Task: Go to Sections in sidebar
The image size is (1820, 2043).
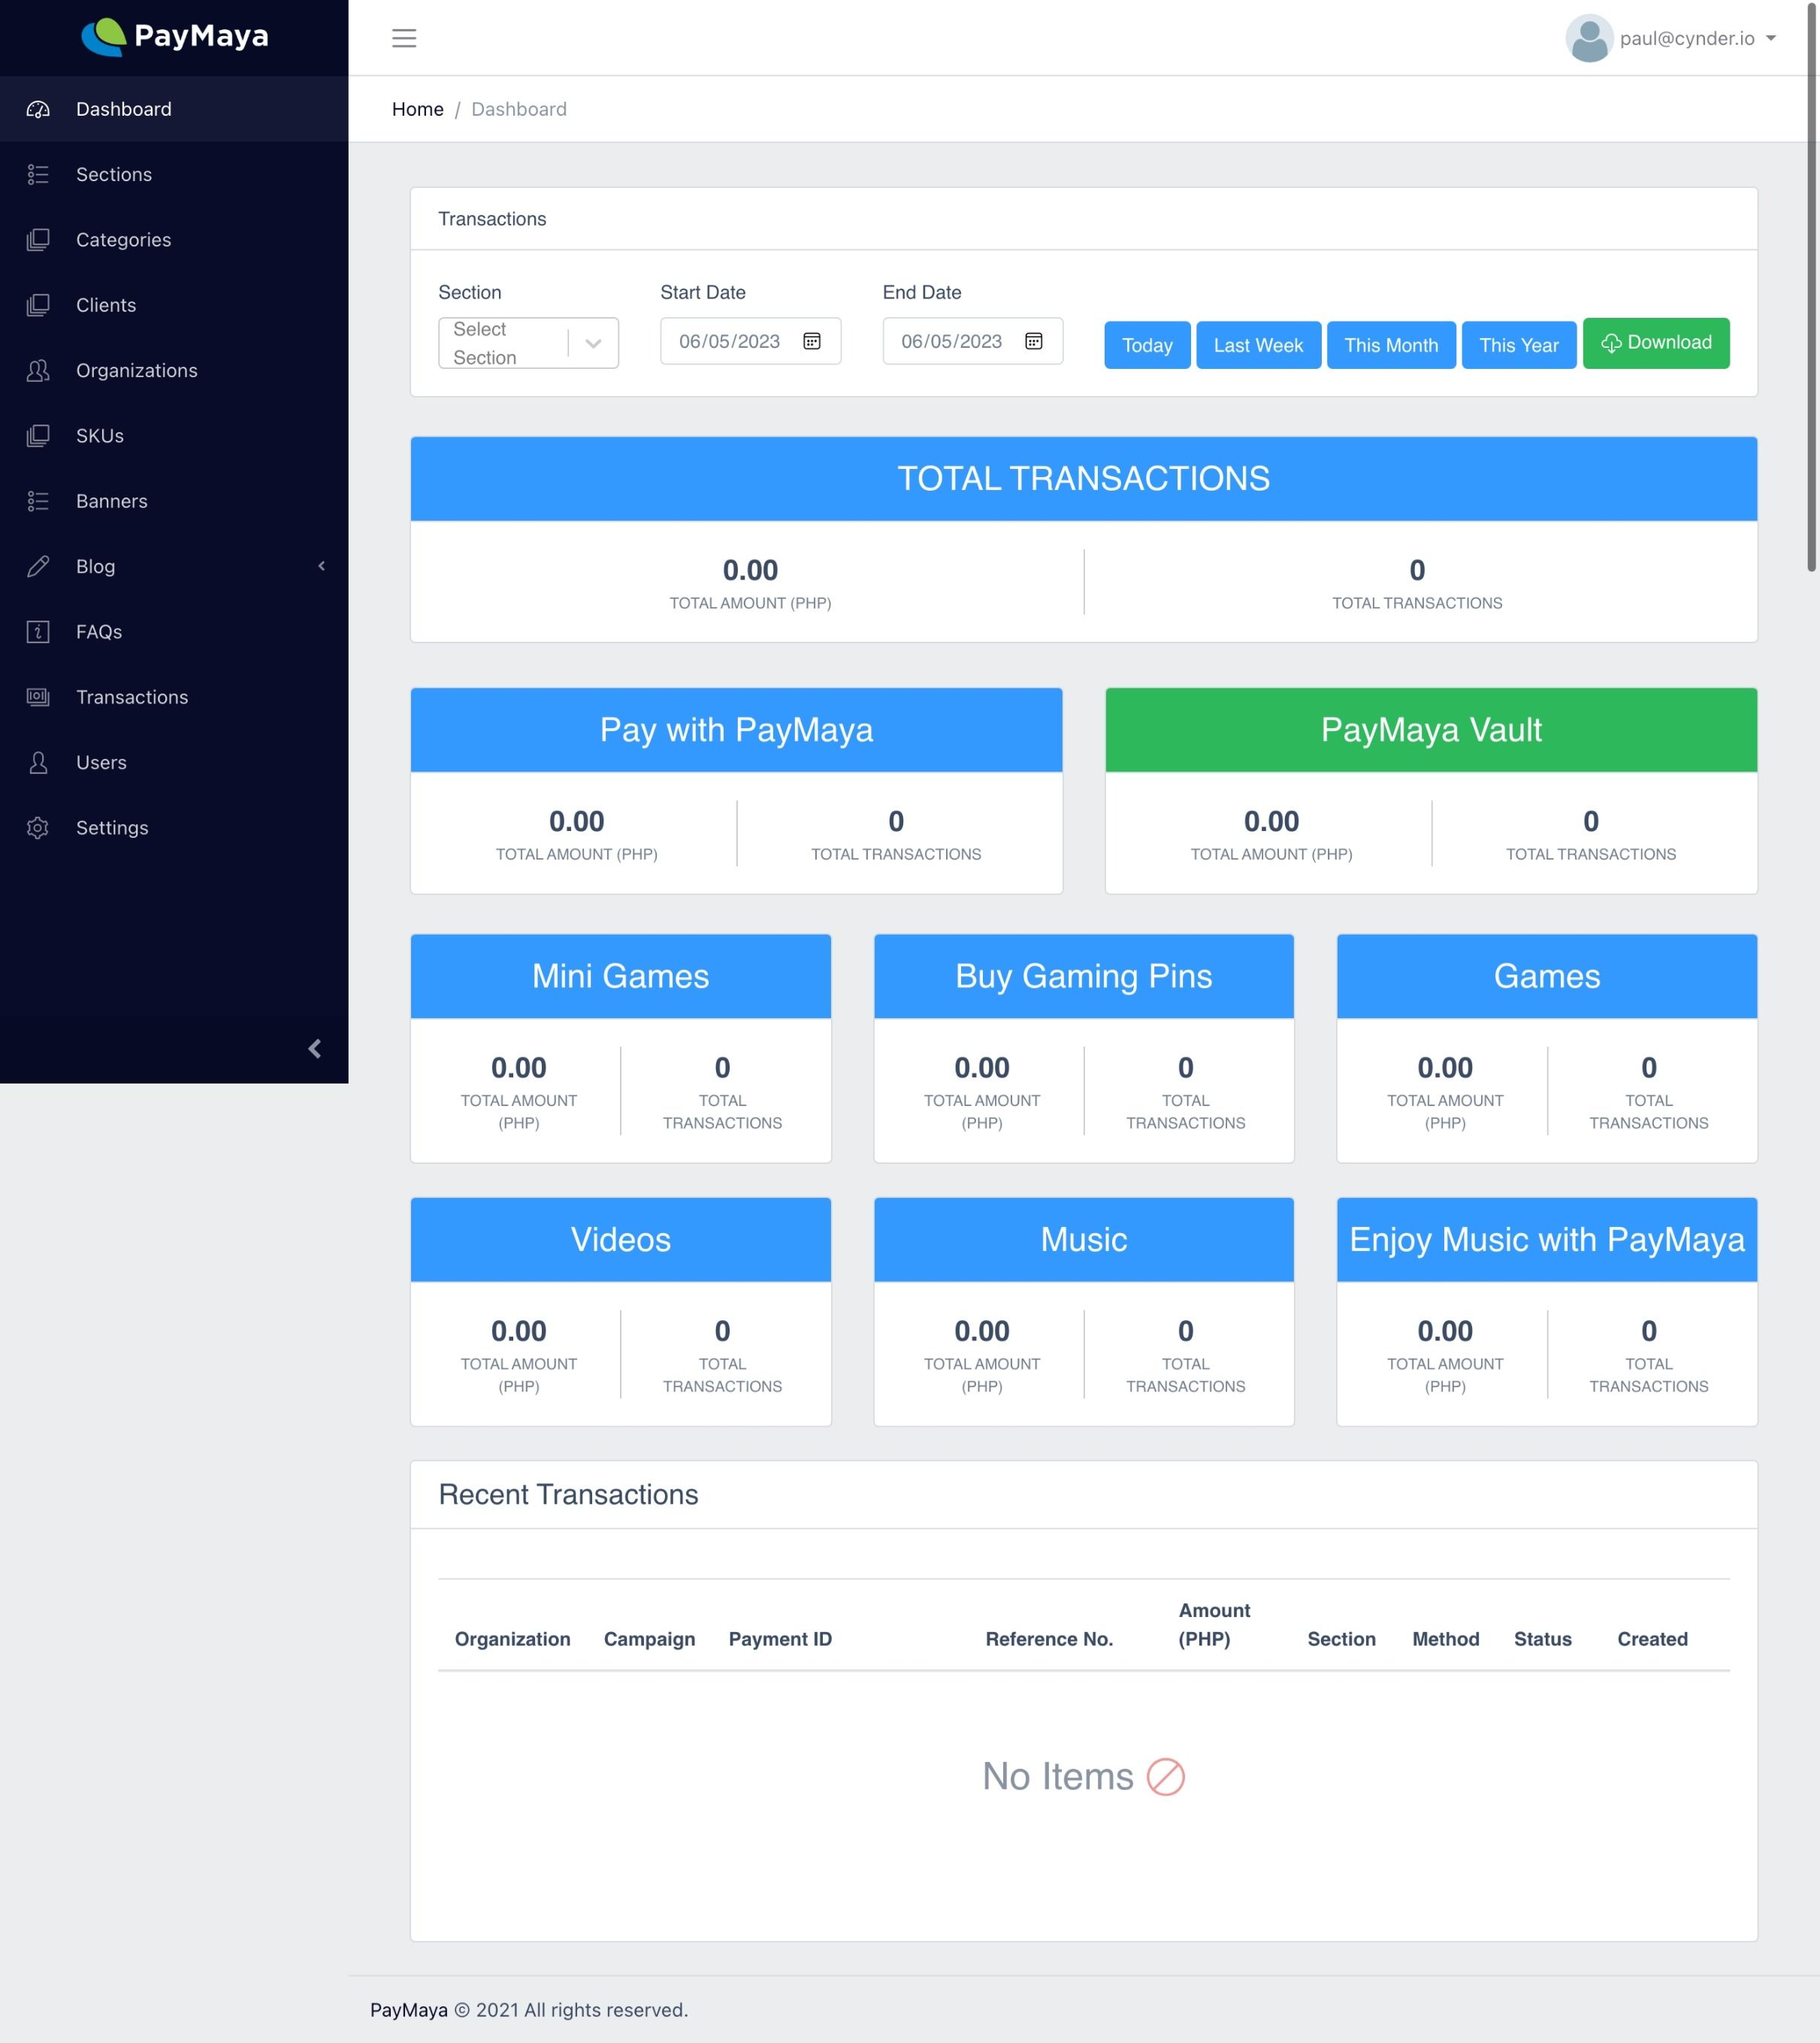Action: tap(174, 174)
